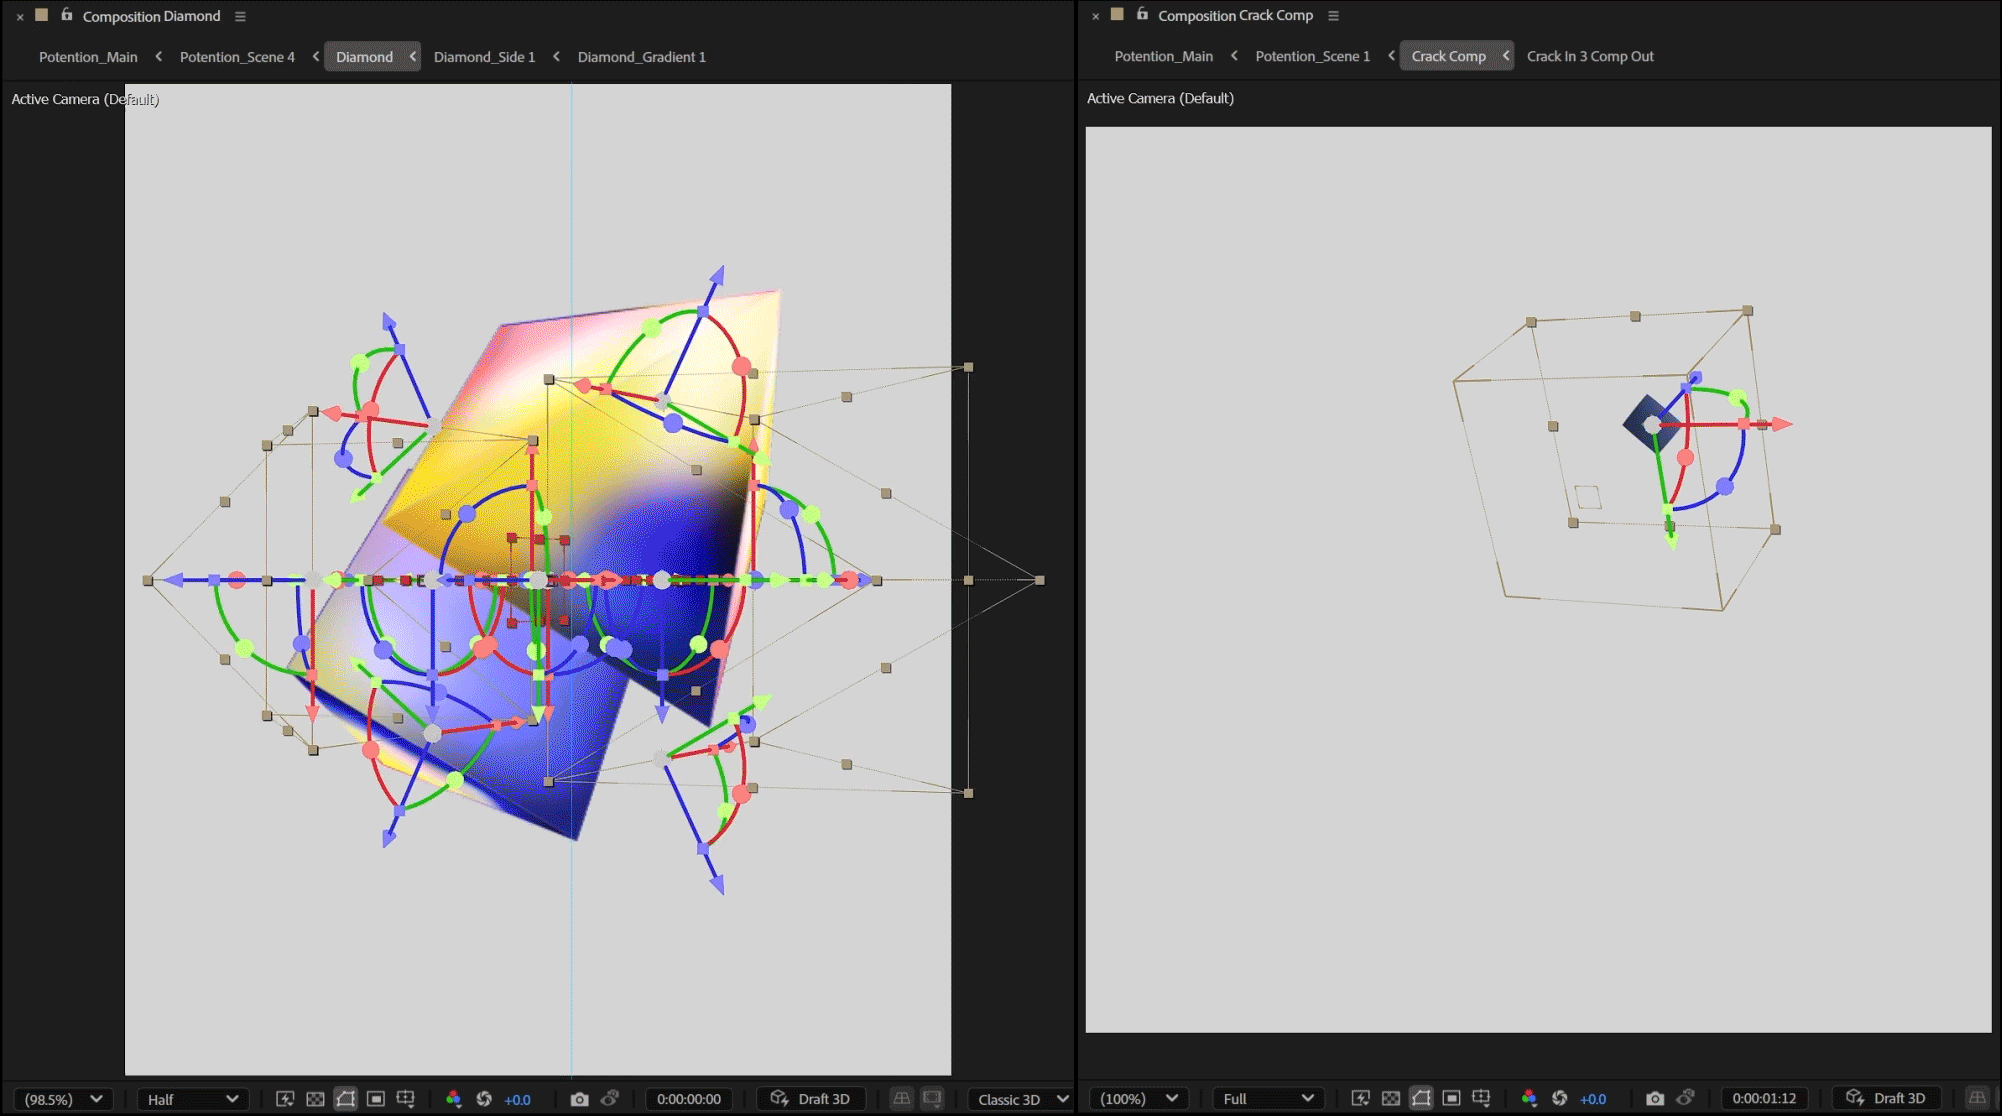Show snapshot icon in Crack Comp viewer
2002x1116 pixels.
pos(1685,1098)
